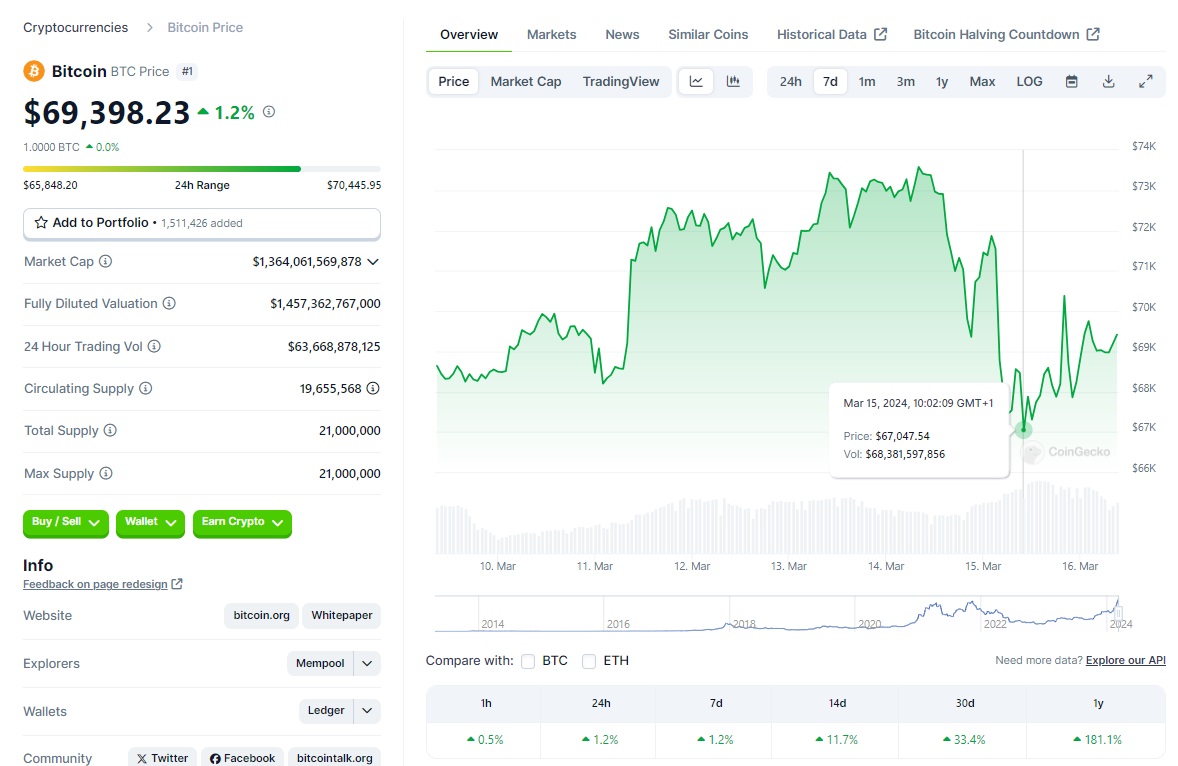Open Twitter community link
Viewport: 1178px width, 766px height.
pos(162,758)
